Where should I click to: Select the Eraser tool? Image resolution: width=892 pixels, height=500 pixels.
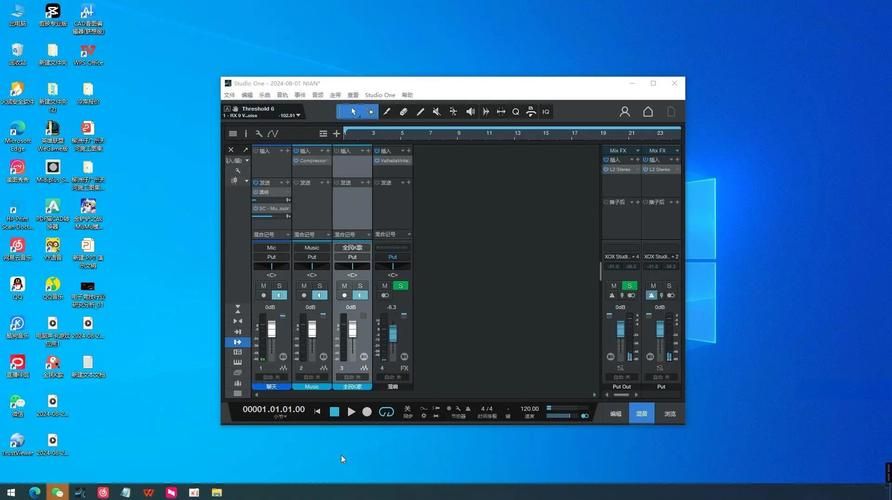[x=403, y=112]
